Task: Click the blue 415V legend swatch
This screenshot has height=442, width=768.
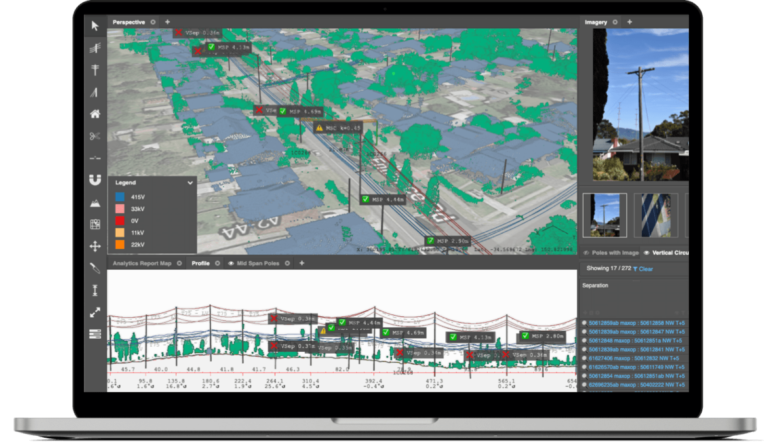Action: click(119, 198)
